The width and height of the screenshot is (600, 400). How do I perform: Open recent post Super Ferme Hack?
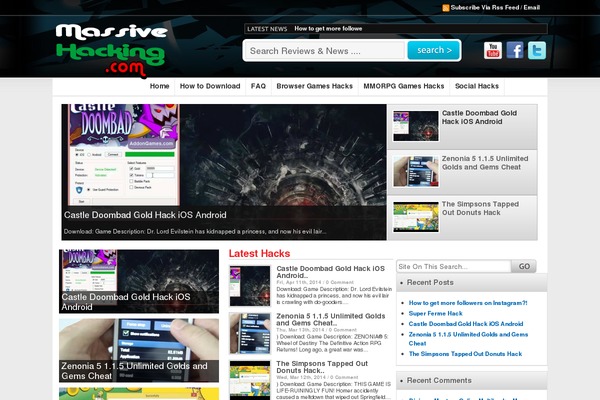[x=435, y=313]
